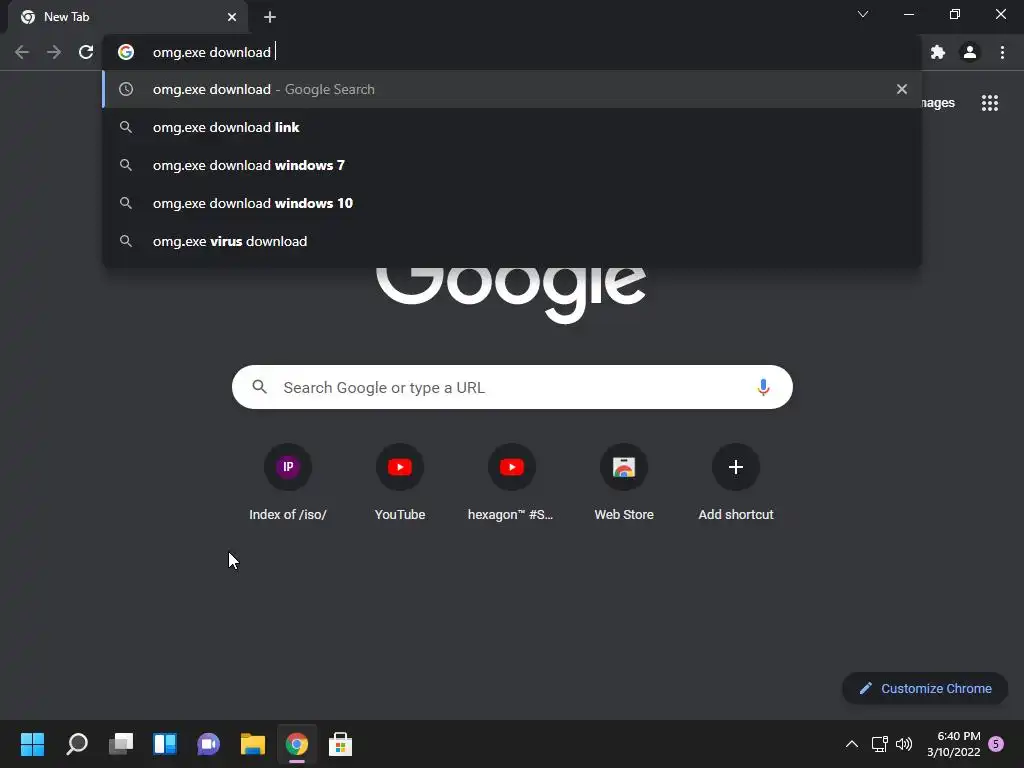The height and width of the screenshot is (768, 1024).
Task: Open the Windows Start menu
Action: (x=32, y=744)
